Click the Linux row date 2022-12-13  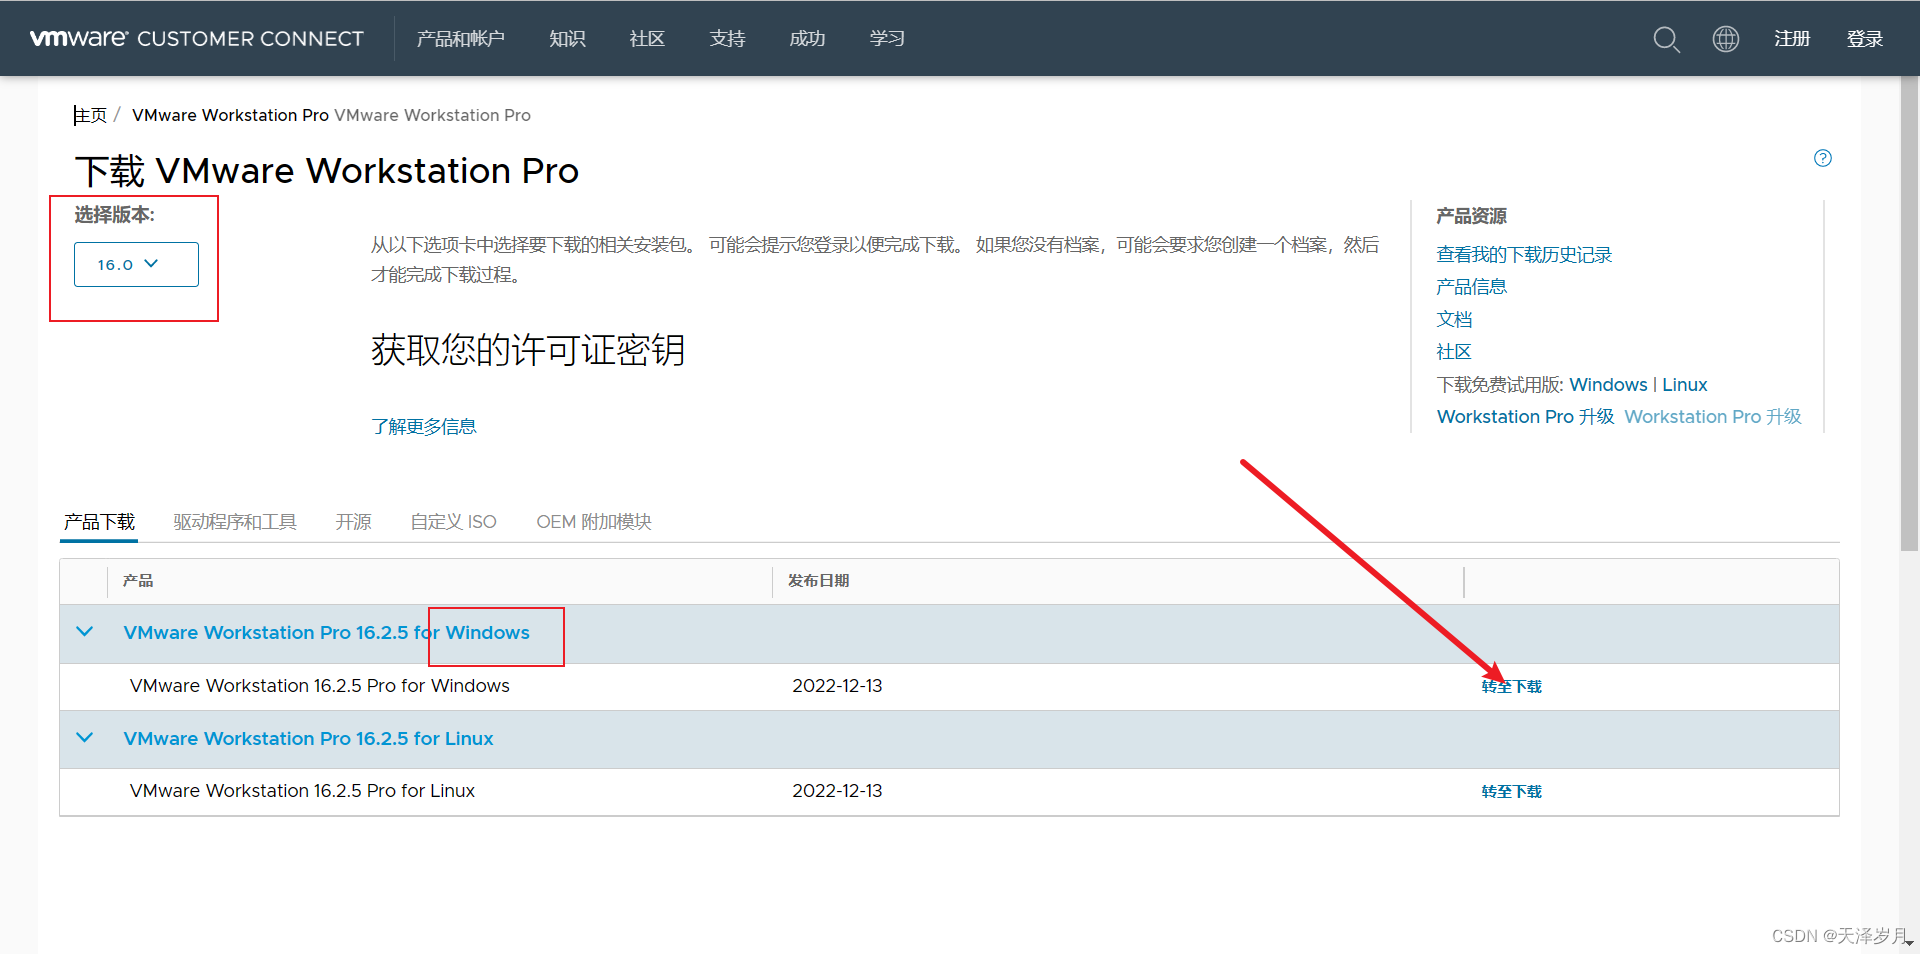tap(837, 791)
